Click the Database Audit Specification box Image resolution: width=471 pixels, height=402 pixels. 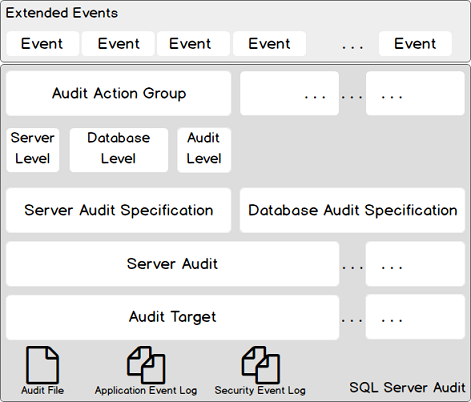352,210
